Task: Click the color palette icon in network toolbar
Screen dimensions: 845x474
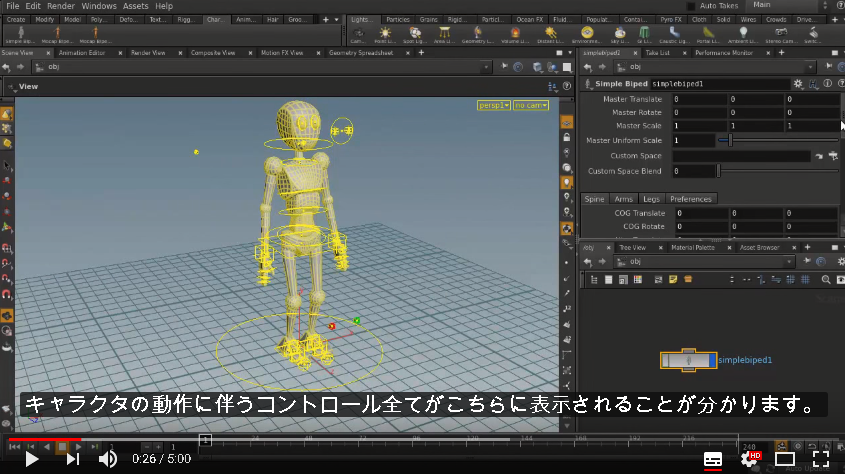Action: pos(638,280)
